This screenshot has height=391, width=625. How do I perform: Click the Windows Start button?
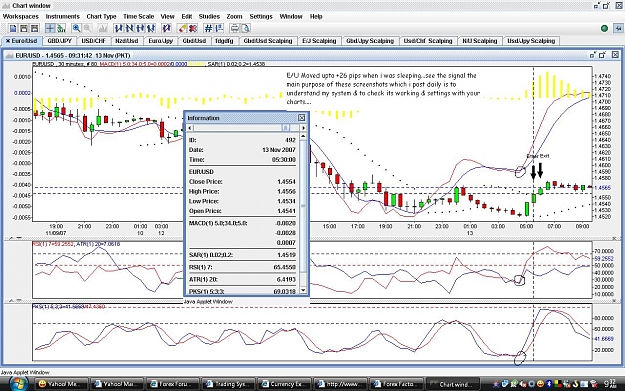tap(17, 383)
